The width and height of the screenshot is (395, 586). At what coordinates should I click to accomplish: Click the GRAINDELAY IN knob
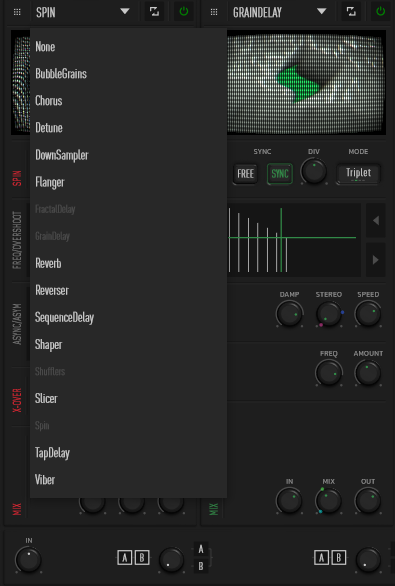point(289,501)
